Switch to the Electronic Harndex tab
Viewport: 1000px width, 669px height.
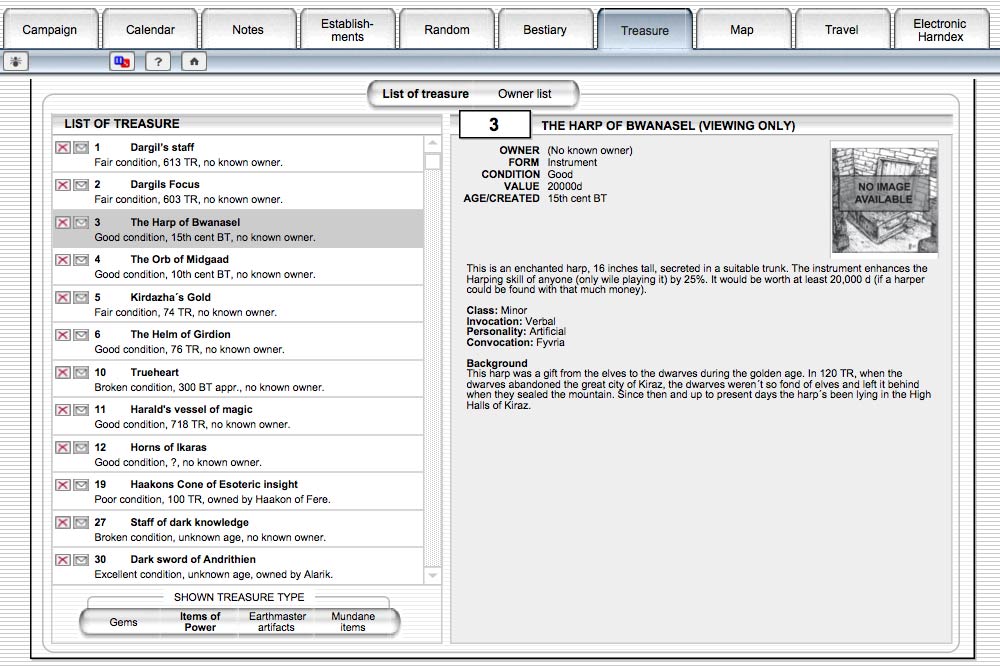pos(939,30)
